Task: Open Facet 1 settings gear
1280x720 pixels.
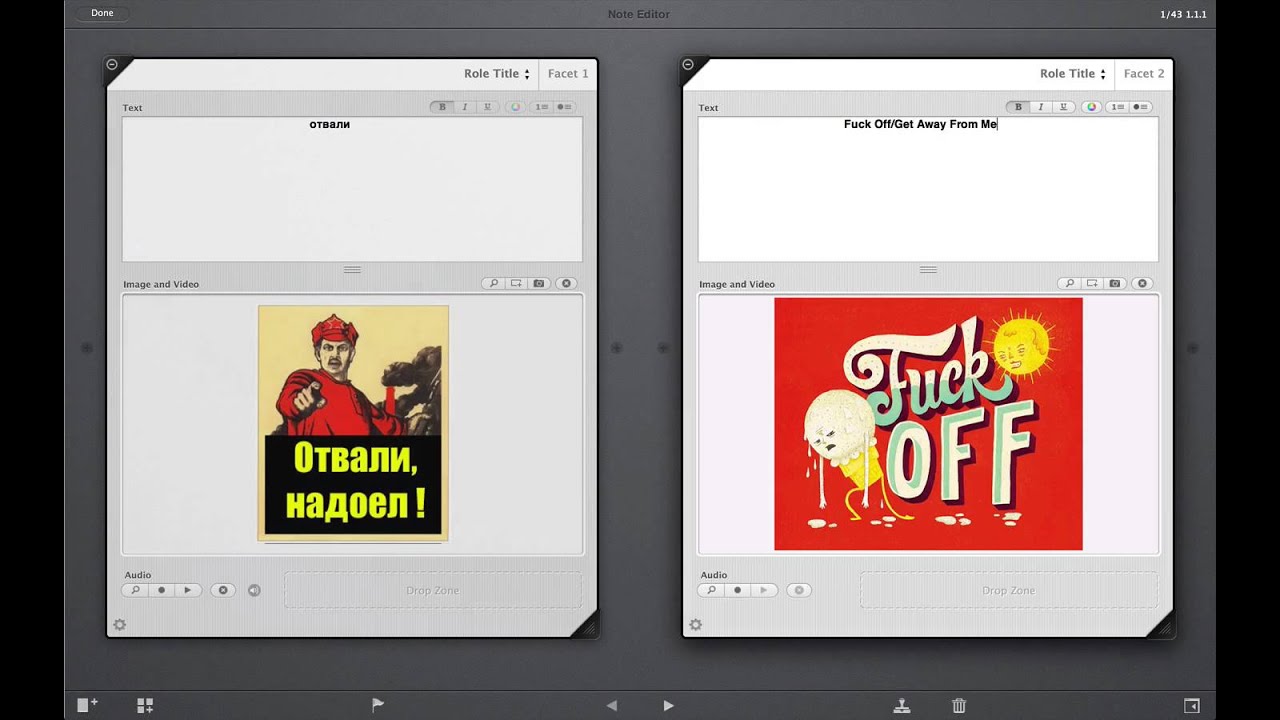Action: pos(120,625)
